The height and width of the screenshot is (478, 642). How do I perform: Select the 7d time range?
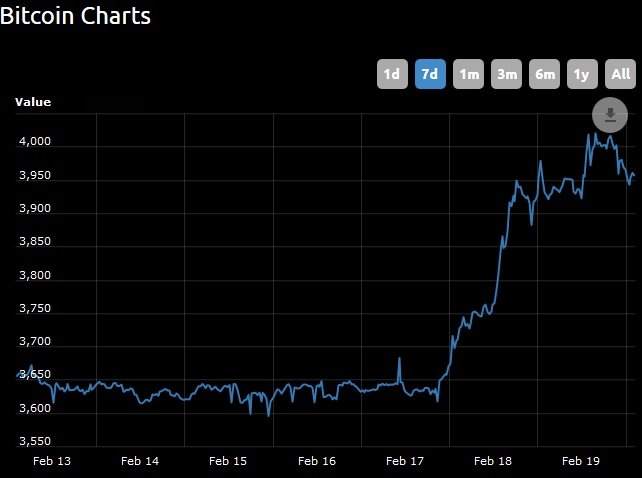[430, 74]
